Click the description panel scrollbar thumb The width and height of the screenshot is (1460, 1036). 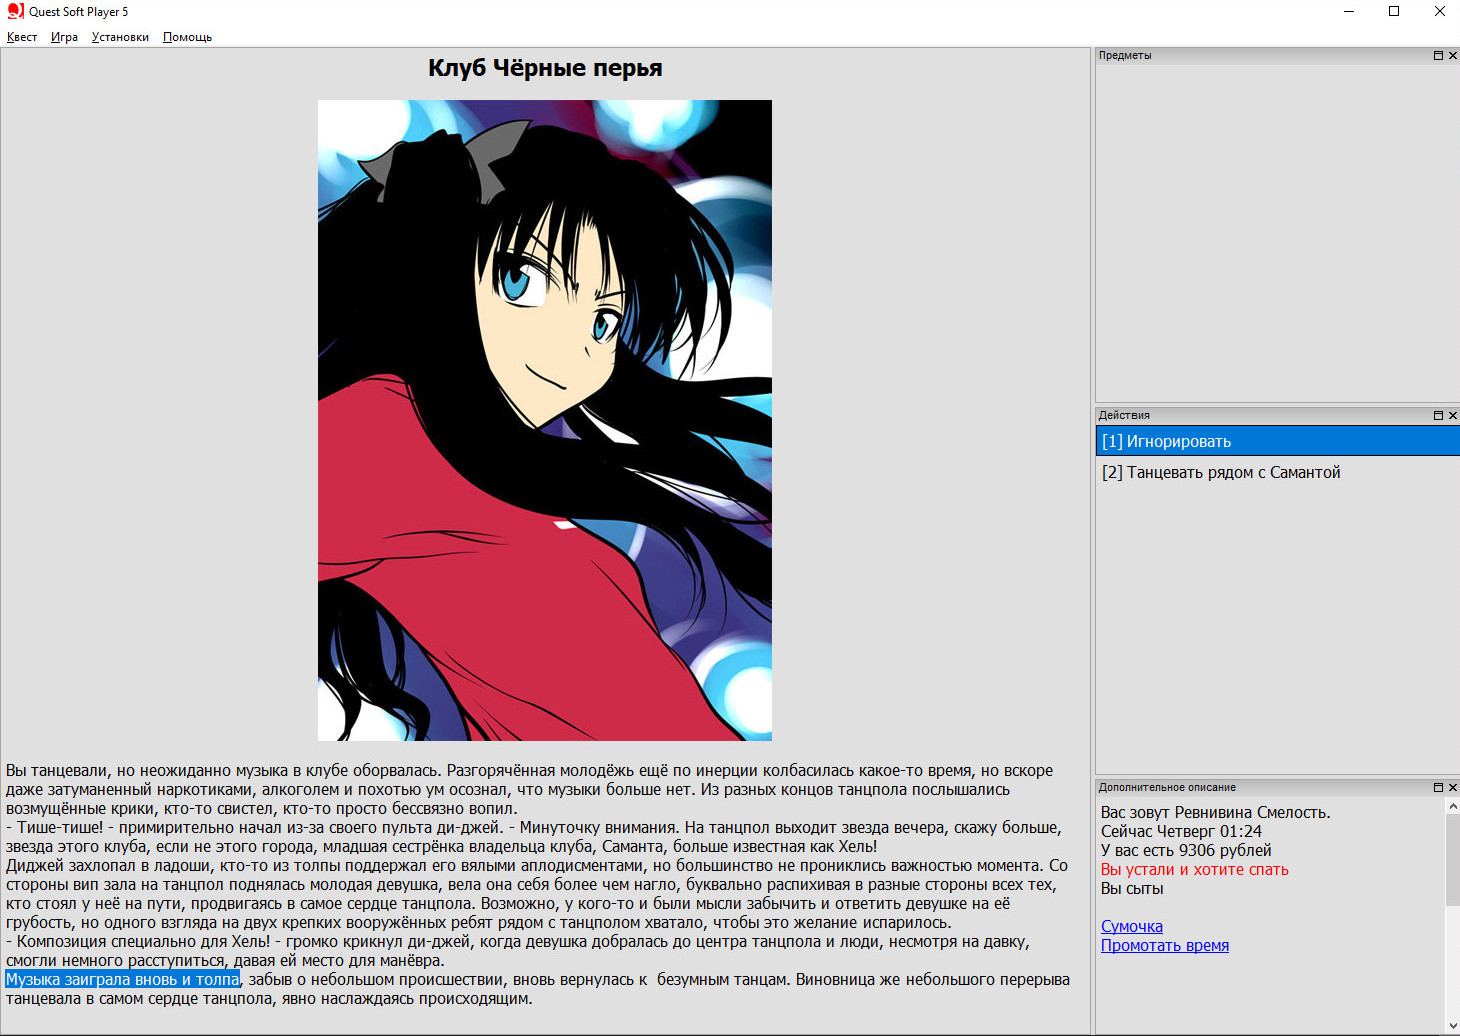pos(1452,859)
